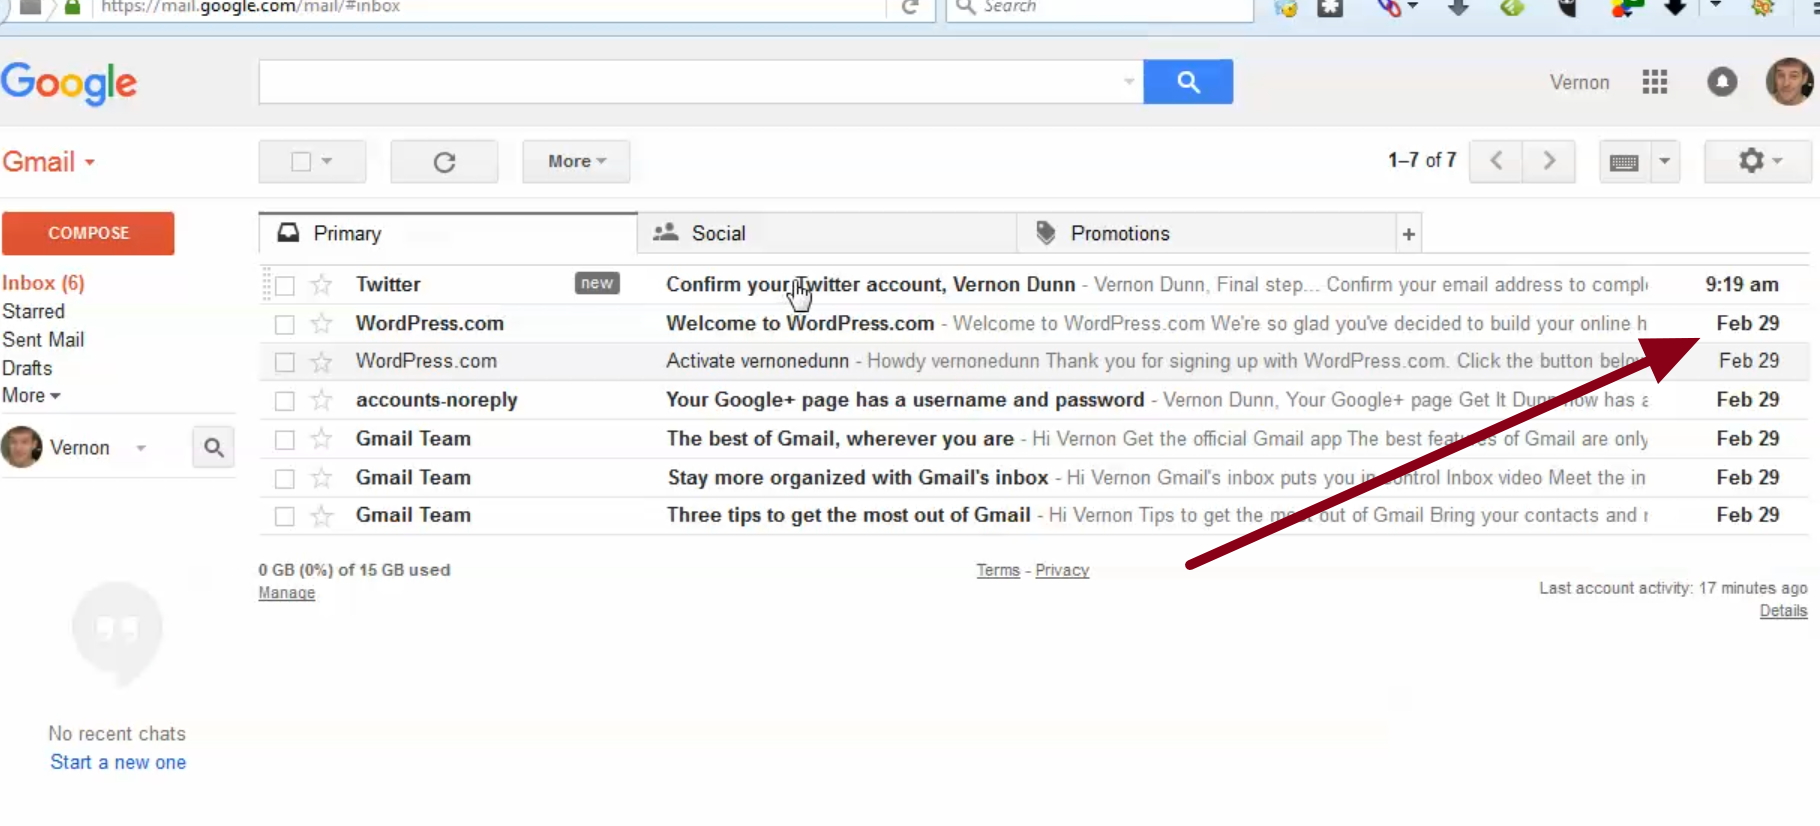Switch to the Promotions tab
Screen dimensions: 1820x826
click(x=1206, y=234)
